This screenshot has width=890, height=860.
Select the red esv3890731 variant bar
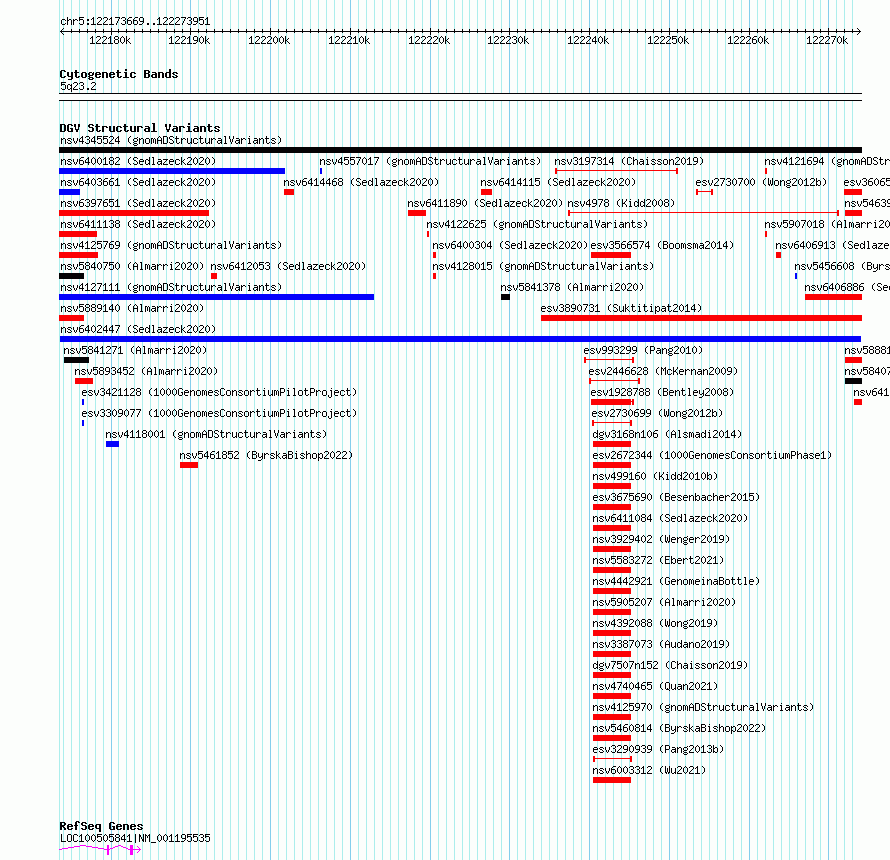click(702, 318)
